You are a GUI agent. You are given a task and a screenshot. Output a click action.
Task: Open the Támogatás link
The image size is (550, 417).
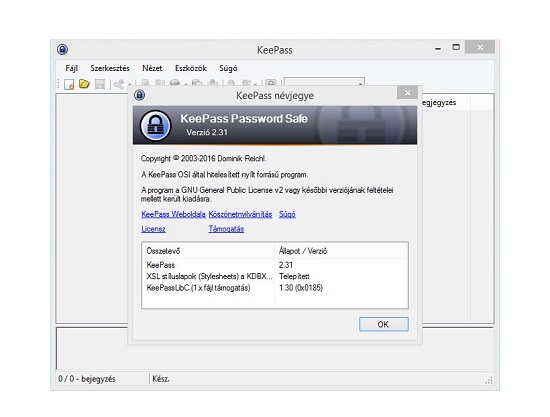(x=226, y=229)
